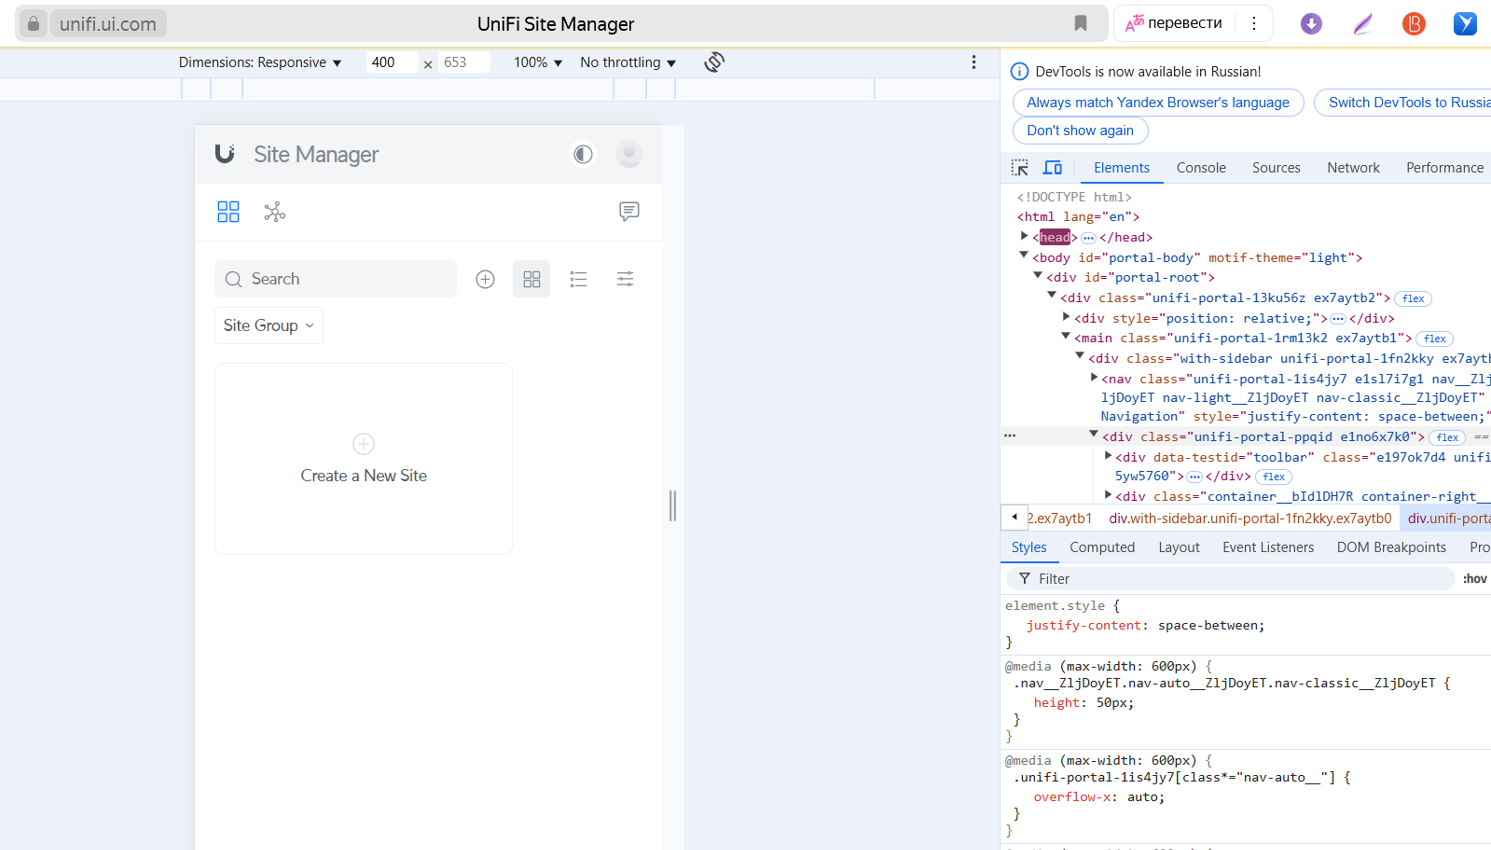Switch to the Network tab
This screenshot has width=1491, height=850.
1353,168
